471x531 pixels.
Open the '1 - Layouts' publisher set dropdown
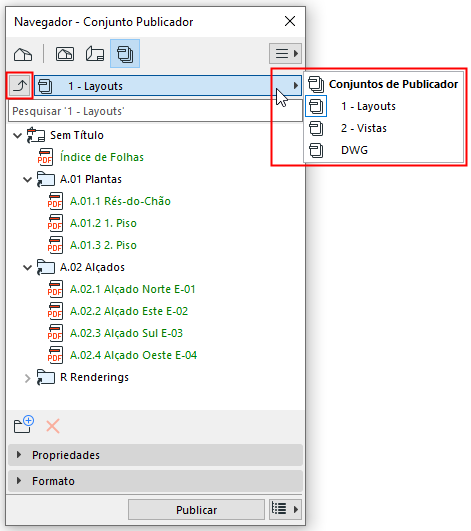click(x=168, y=86)
